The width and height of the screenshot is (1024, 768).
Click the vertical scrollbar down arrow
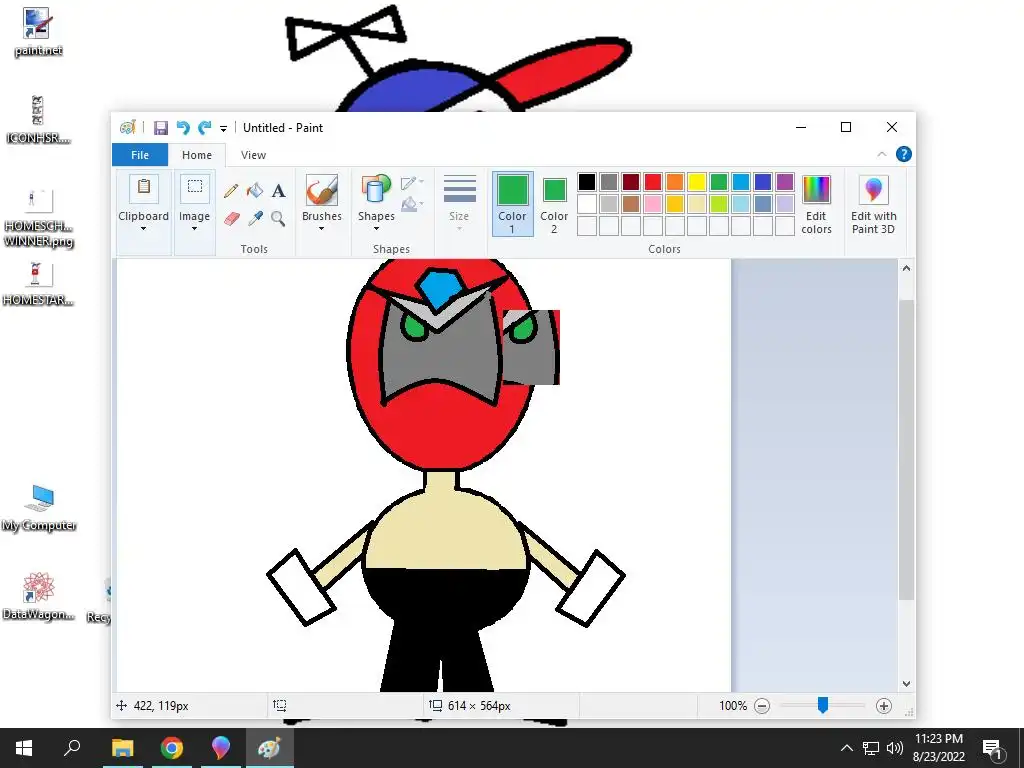906,684
